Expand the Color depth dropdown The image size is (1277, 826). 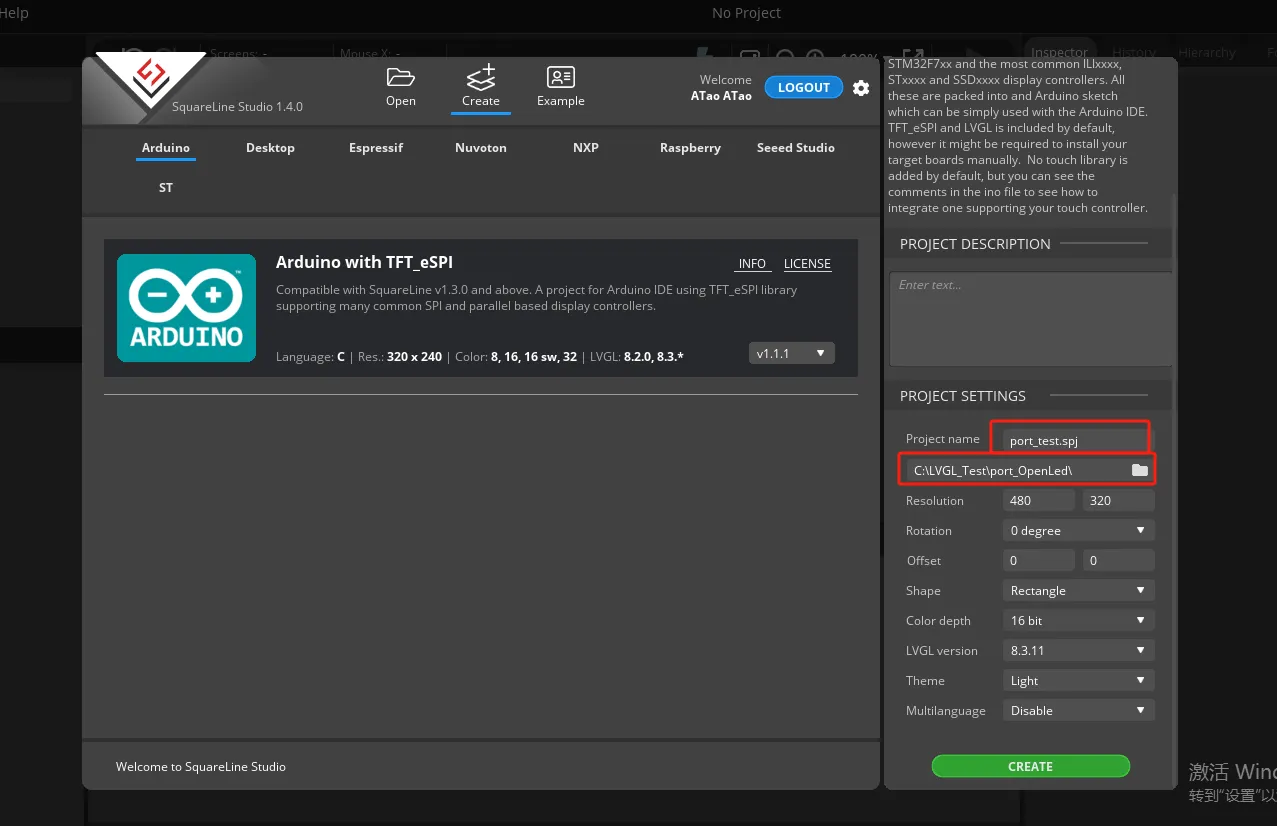1078,621
